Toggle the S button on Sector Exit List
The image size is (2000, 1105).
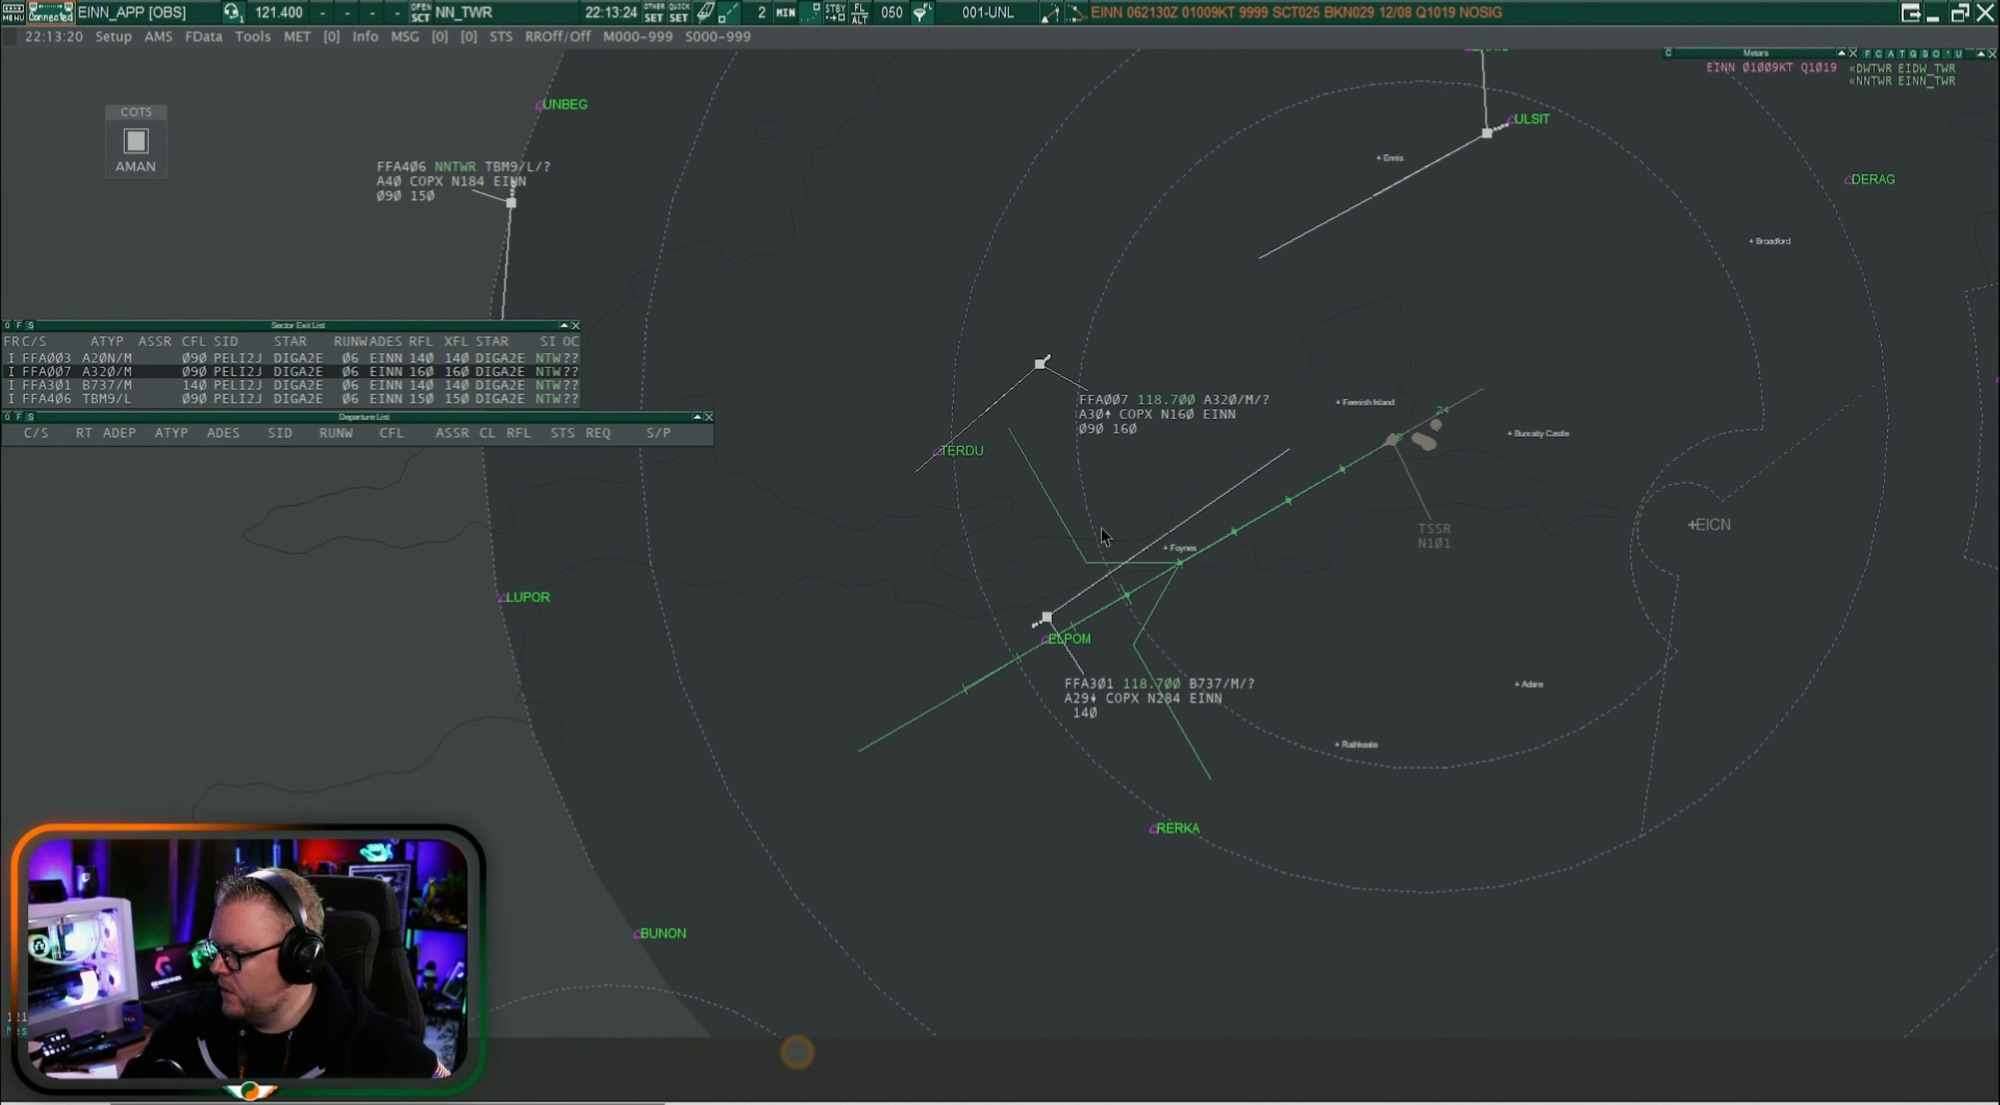pyautogui.click(x=30, y=325)
